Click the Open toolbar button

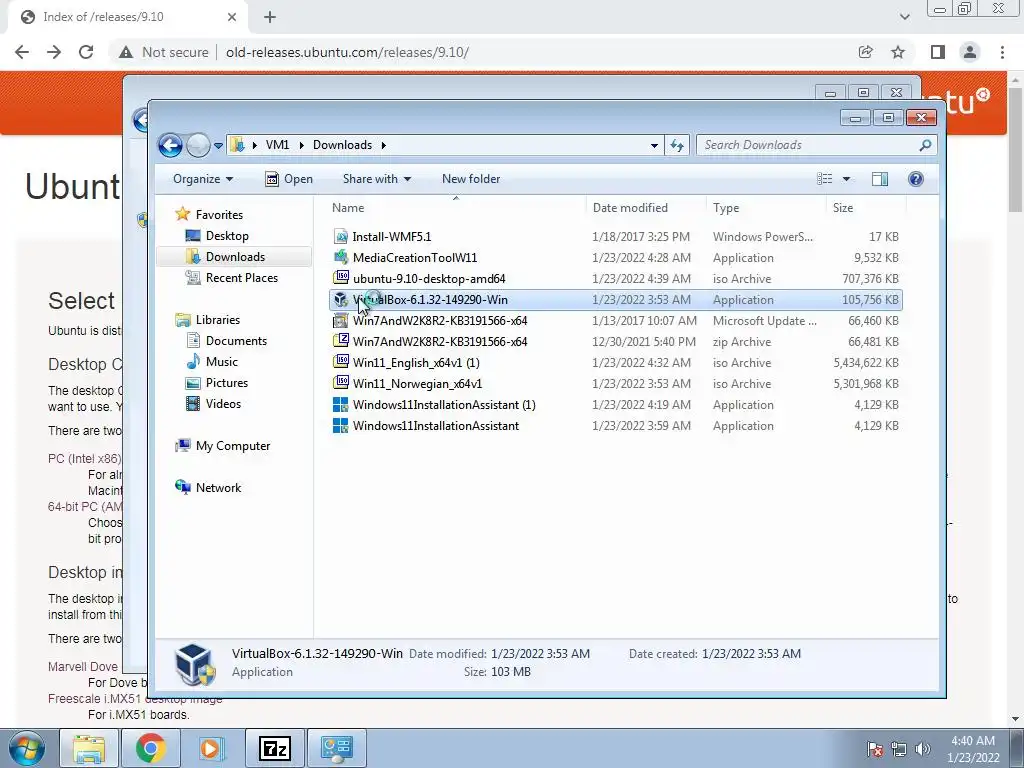(x=289, y=179)
